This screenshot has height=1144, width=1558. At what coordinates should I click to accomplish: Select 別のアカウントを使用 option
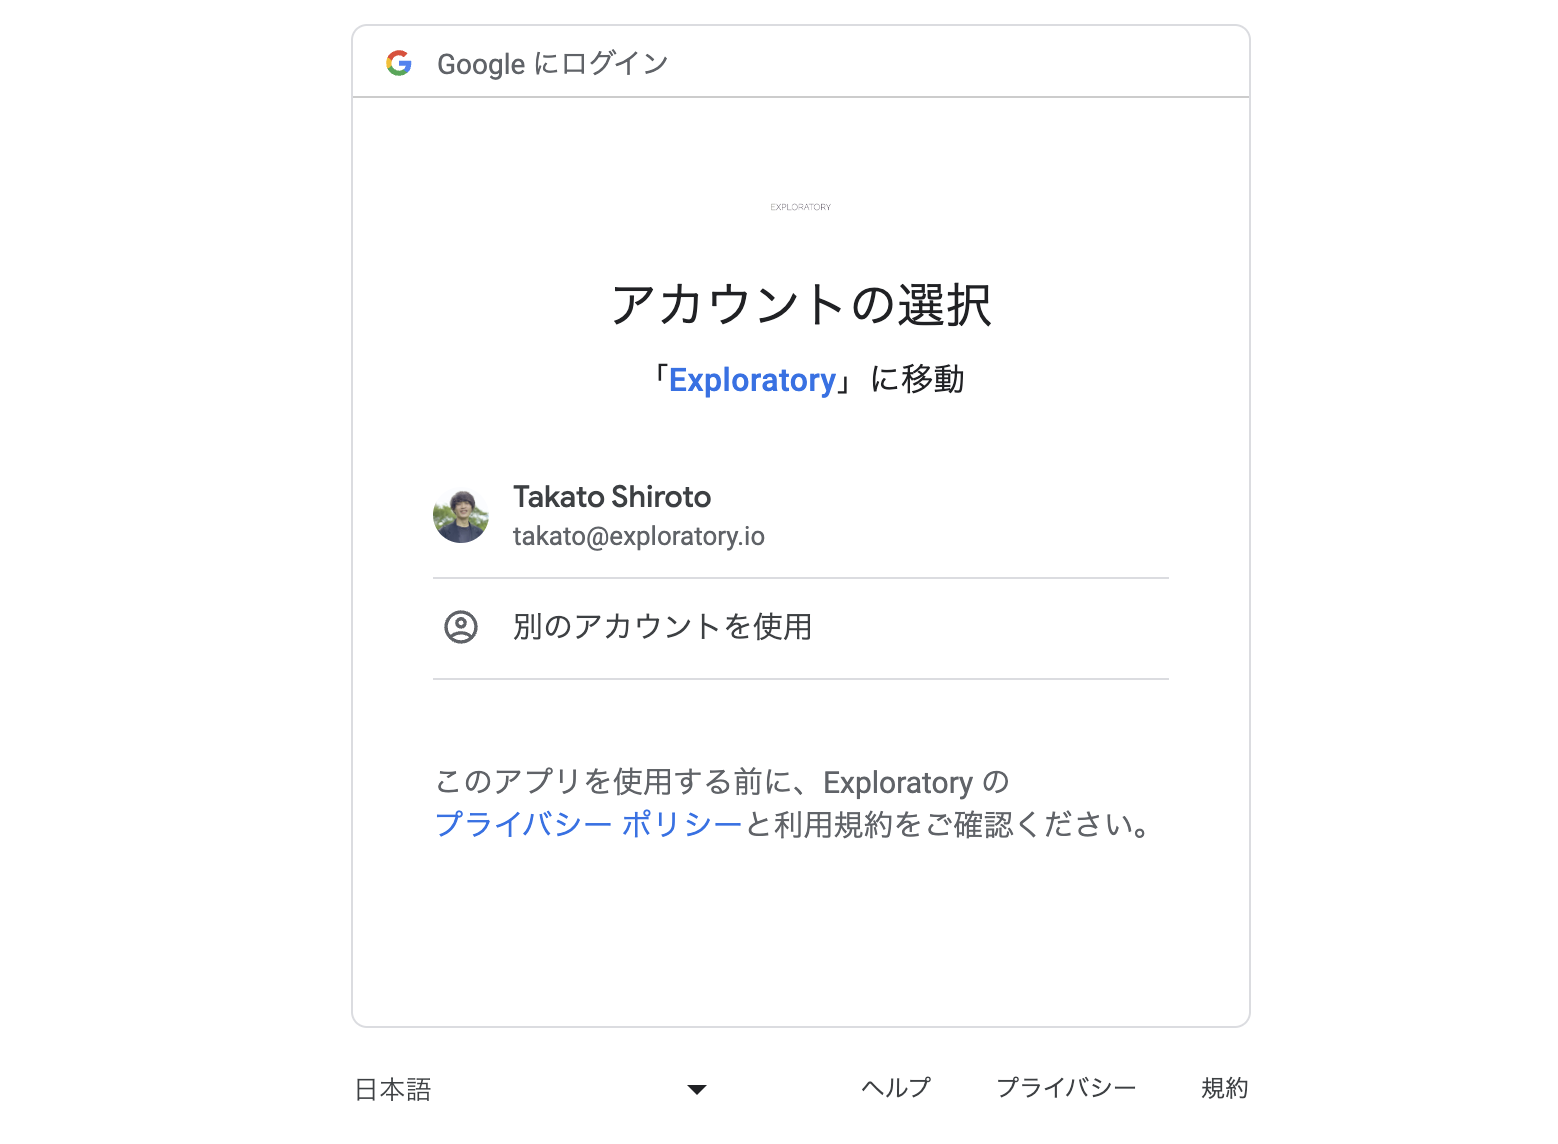[801, 628]
